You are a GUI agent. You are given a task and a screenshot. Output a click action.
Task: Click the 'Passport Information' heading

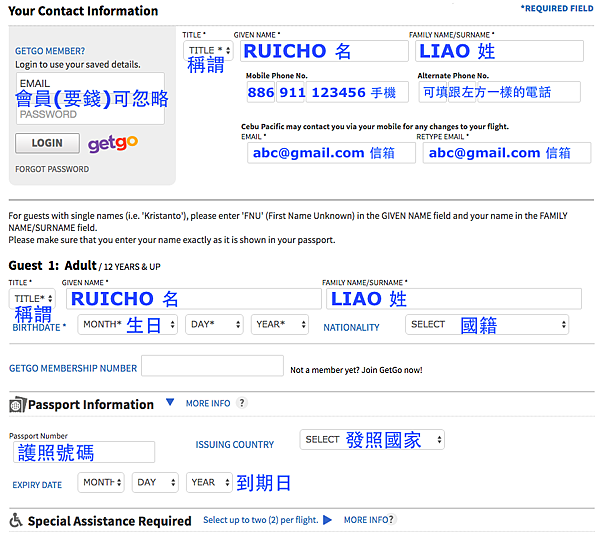pyautogui.click(x=91, y=405)
